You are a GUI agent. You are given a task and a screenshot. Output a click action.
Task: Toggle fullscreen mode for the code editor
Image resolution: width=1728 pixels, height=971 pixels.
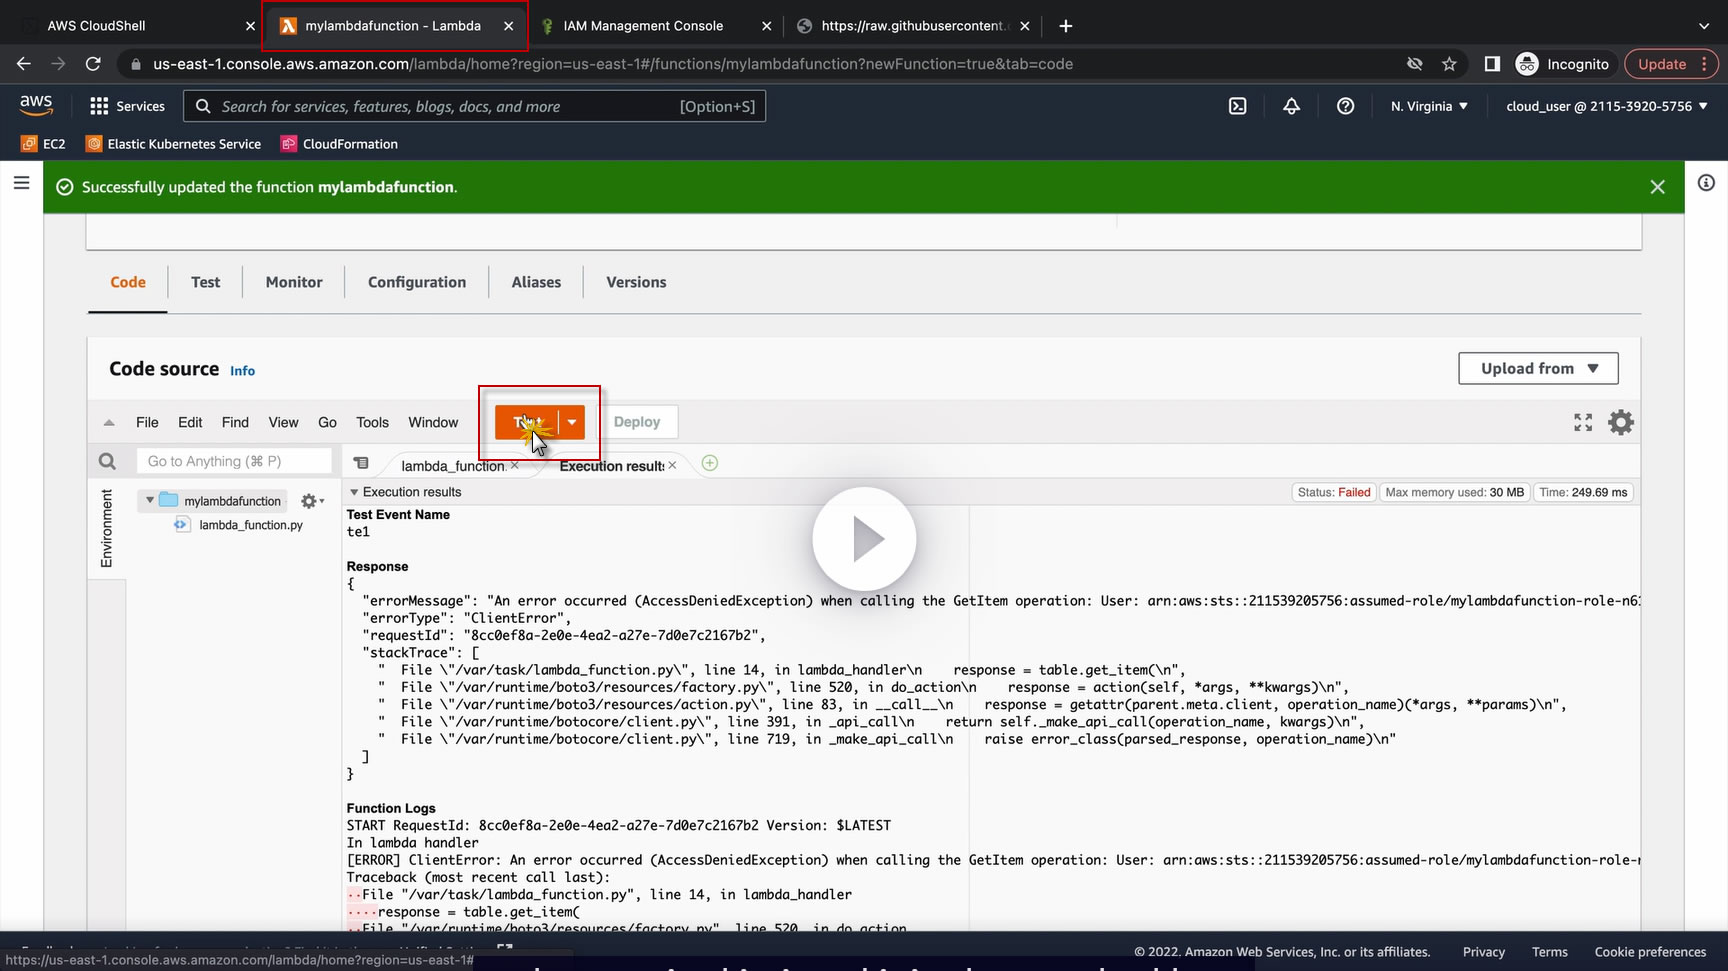click(1583, 423)
